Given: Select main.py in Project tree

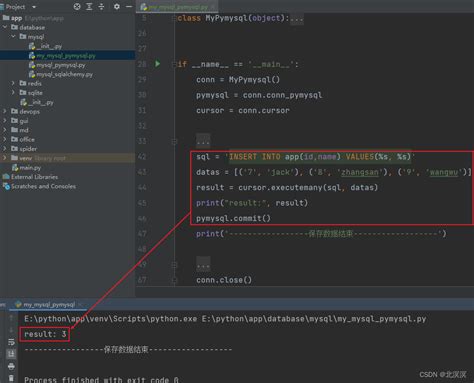Looking at the screenshot, I should (x=30, y=167).
